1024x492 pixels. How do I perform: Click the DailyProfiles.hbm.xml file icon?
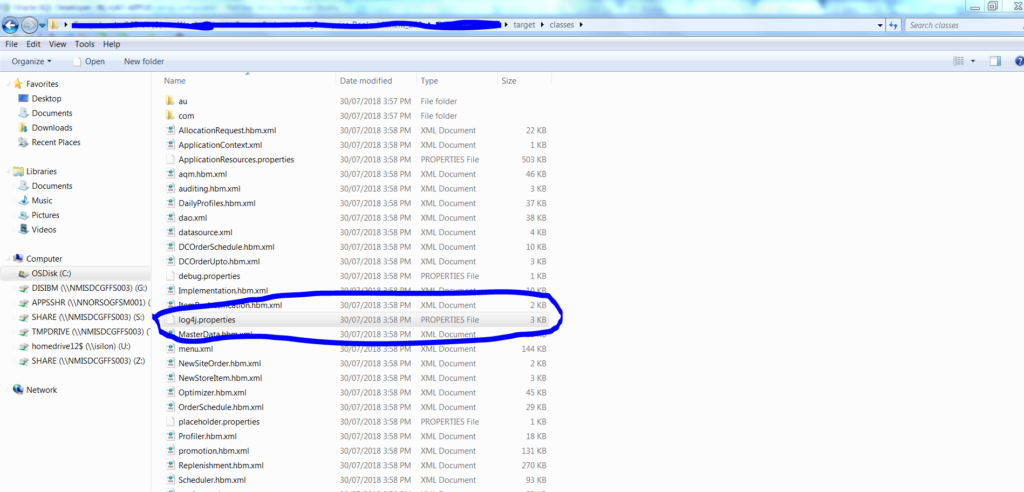tap(170, 203)
